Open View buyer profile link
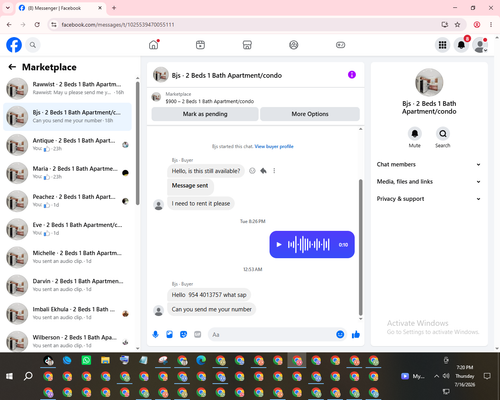The width and height of the screenshot is (500, 400). coord(274,146)
